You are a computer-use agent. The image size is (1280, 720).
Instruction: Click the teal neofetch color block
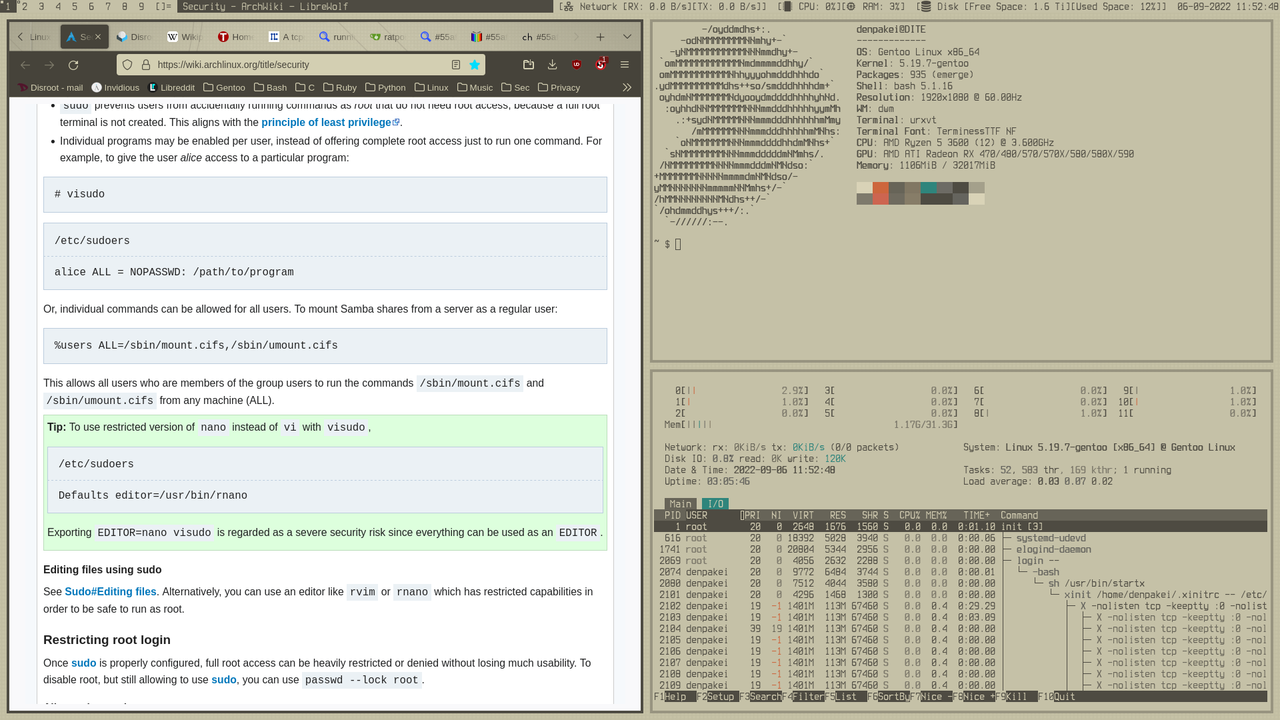(929, 188)
